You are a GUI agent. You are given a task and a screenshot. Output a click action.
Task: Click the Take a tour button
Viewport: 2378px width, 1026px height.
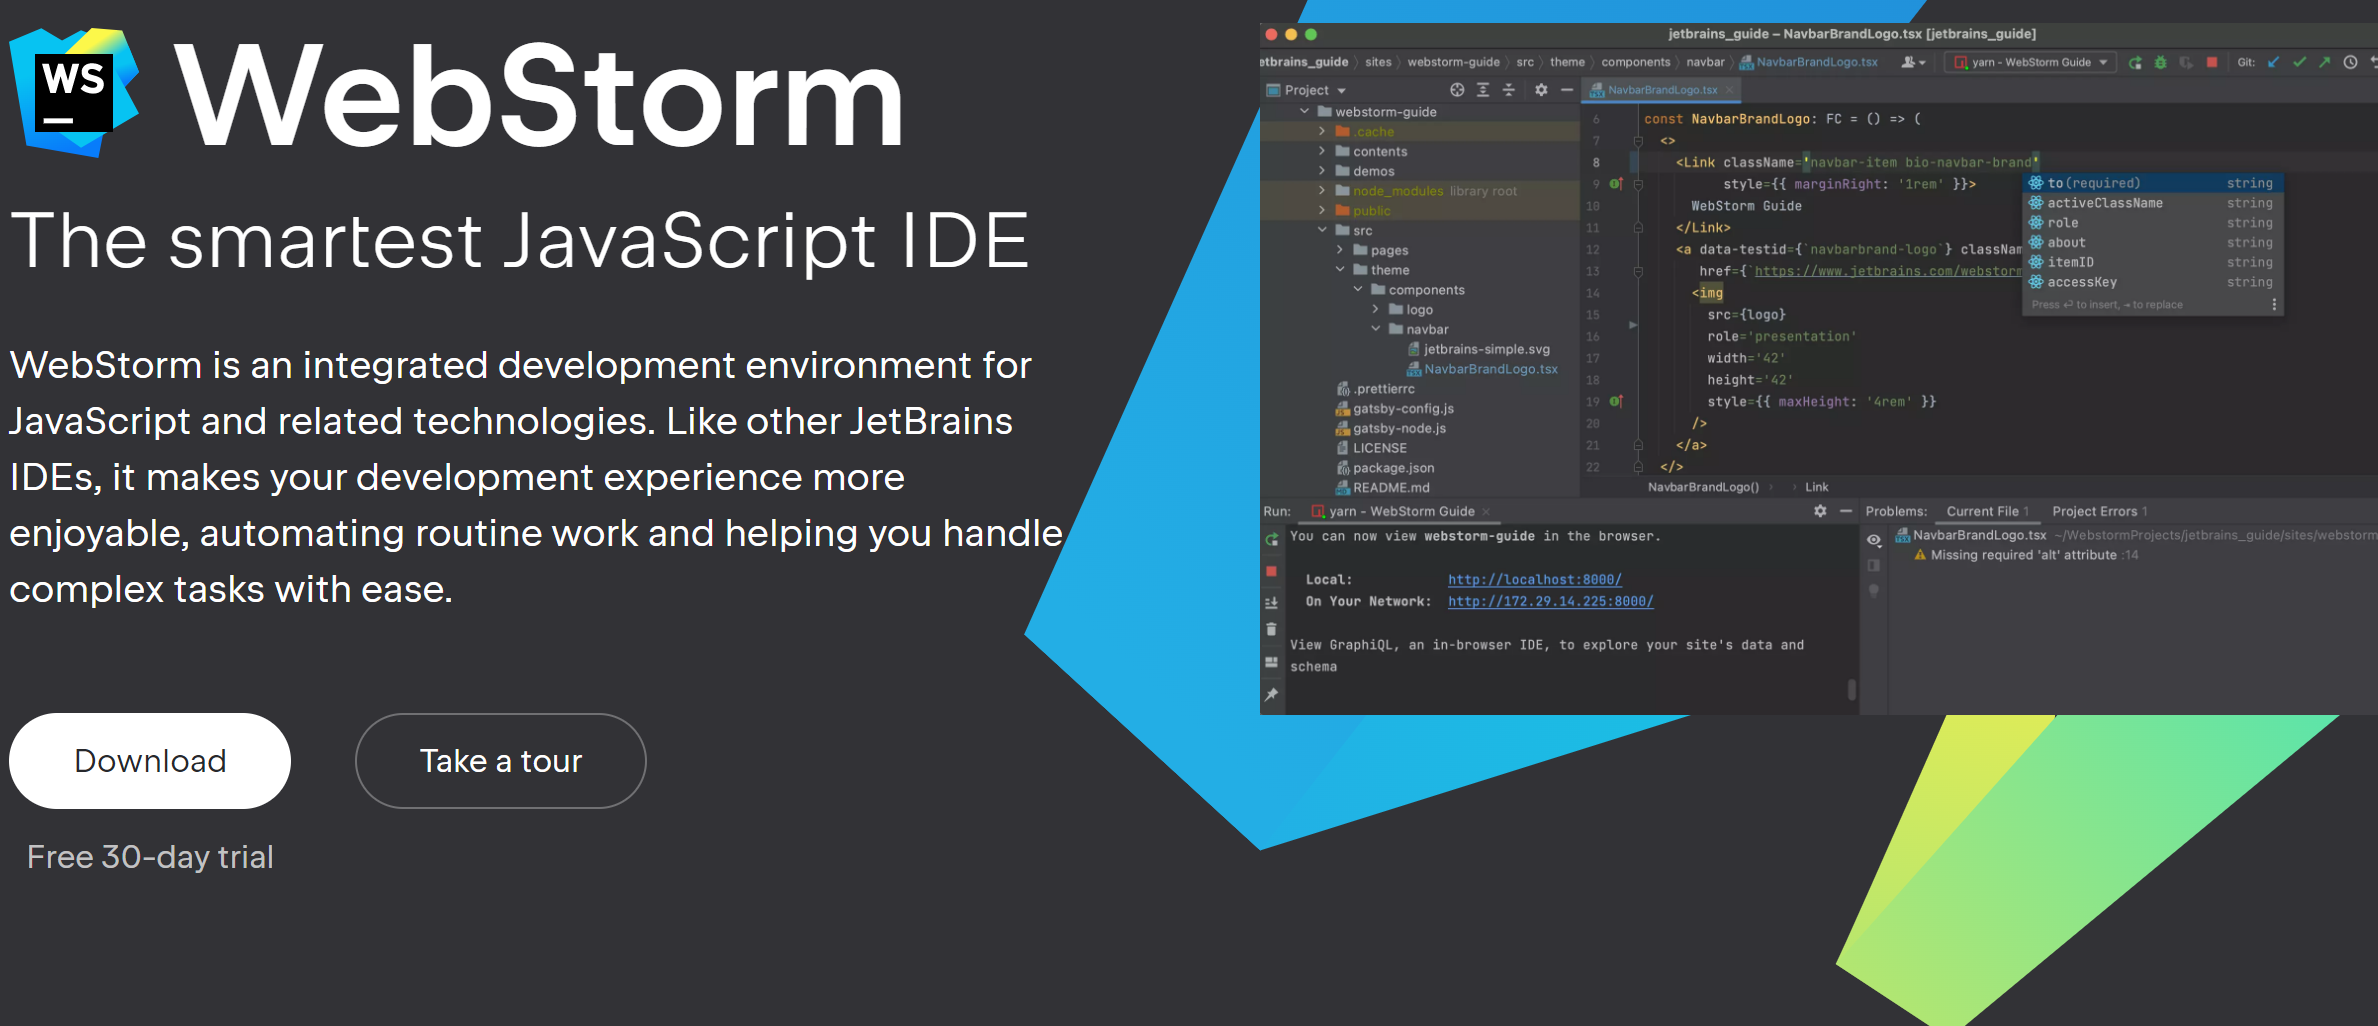click(501, 761)
